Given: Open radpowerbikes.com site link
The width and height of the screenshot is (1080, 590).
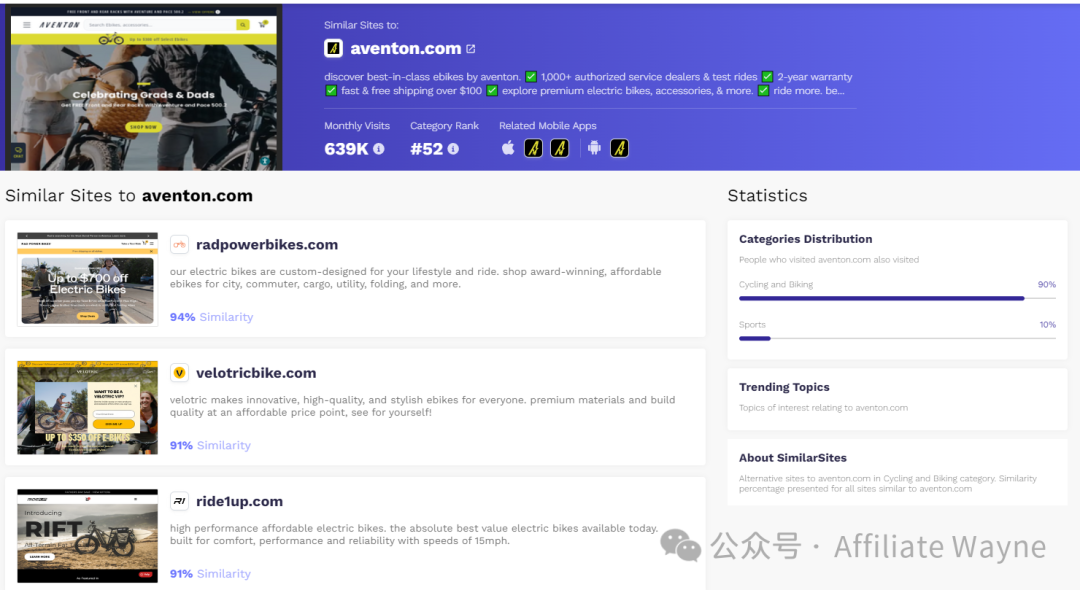Looking at the screenshot, I should [267, 244].
